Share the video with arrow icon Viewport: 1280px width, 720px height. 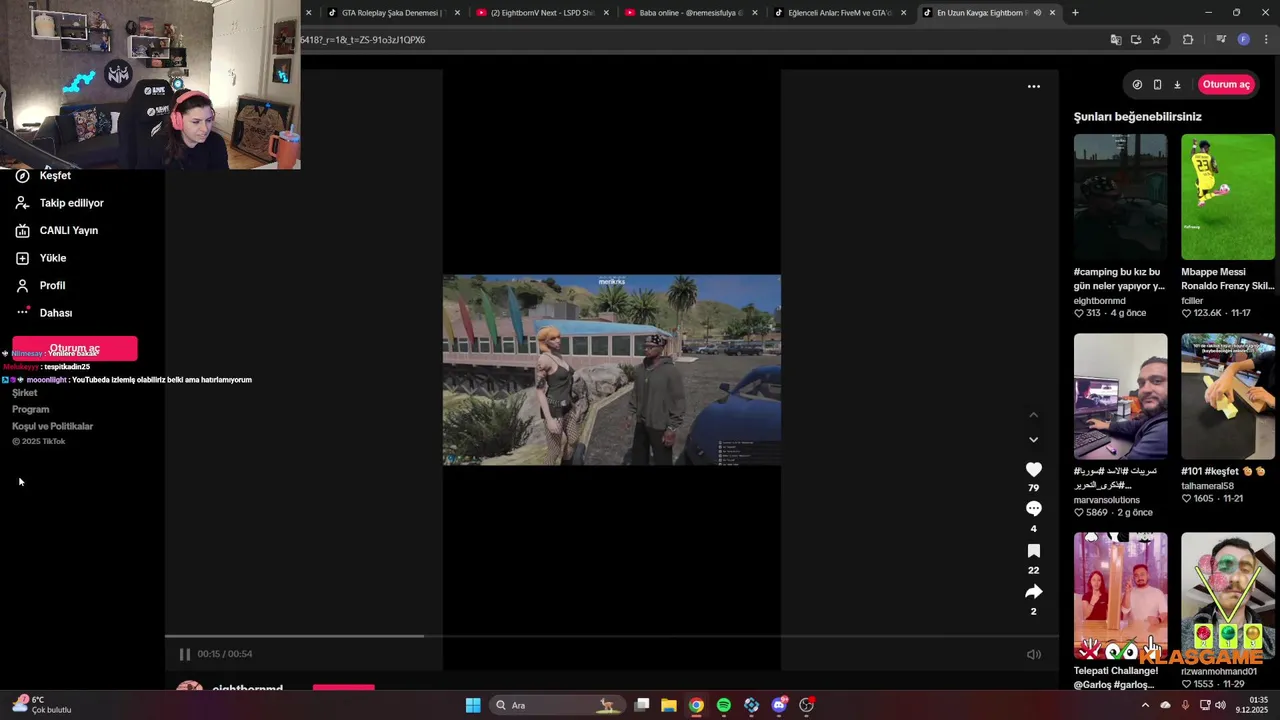(1034, 592)
